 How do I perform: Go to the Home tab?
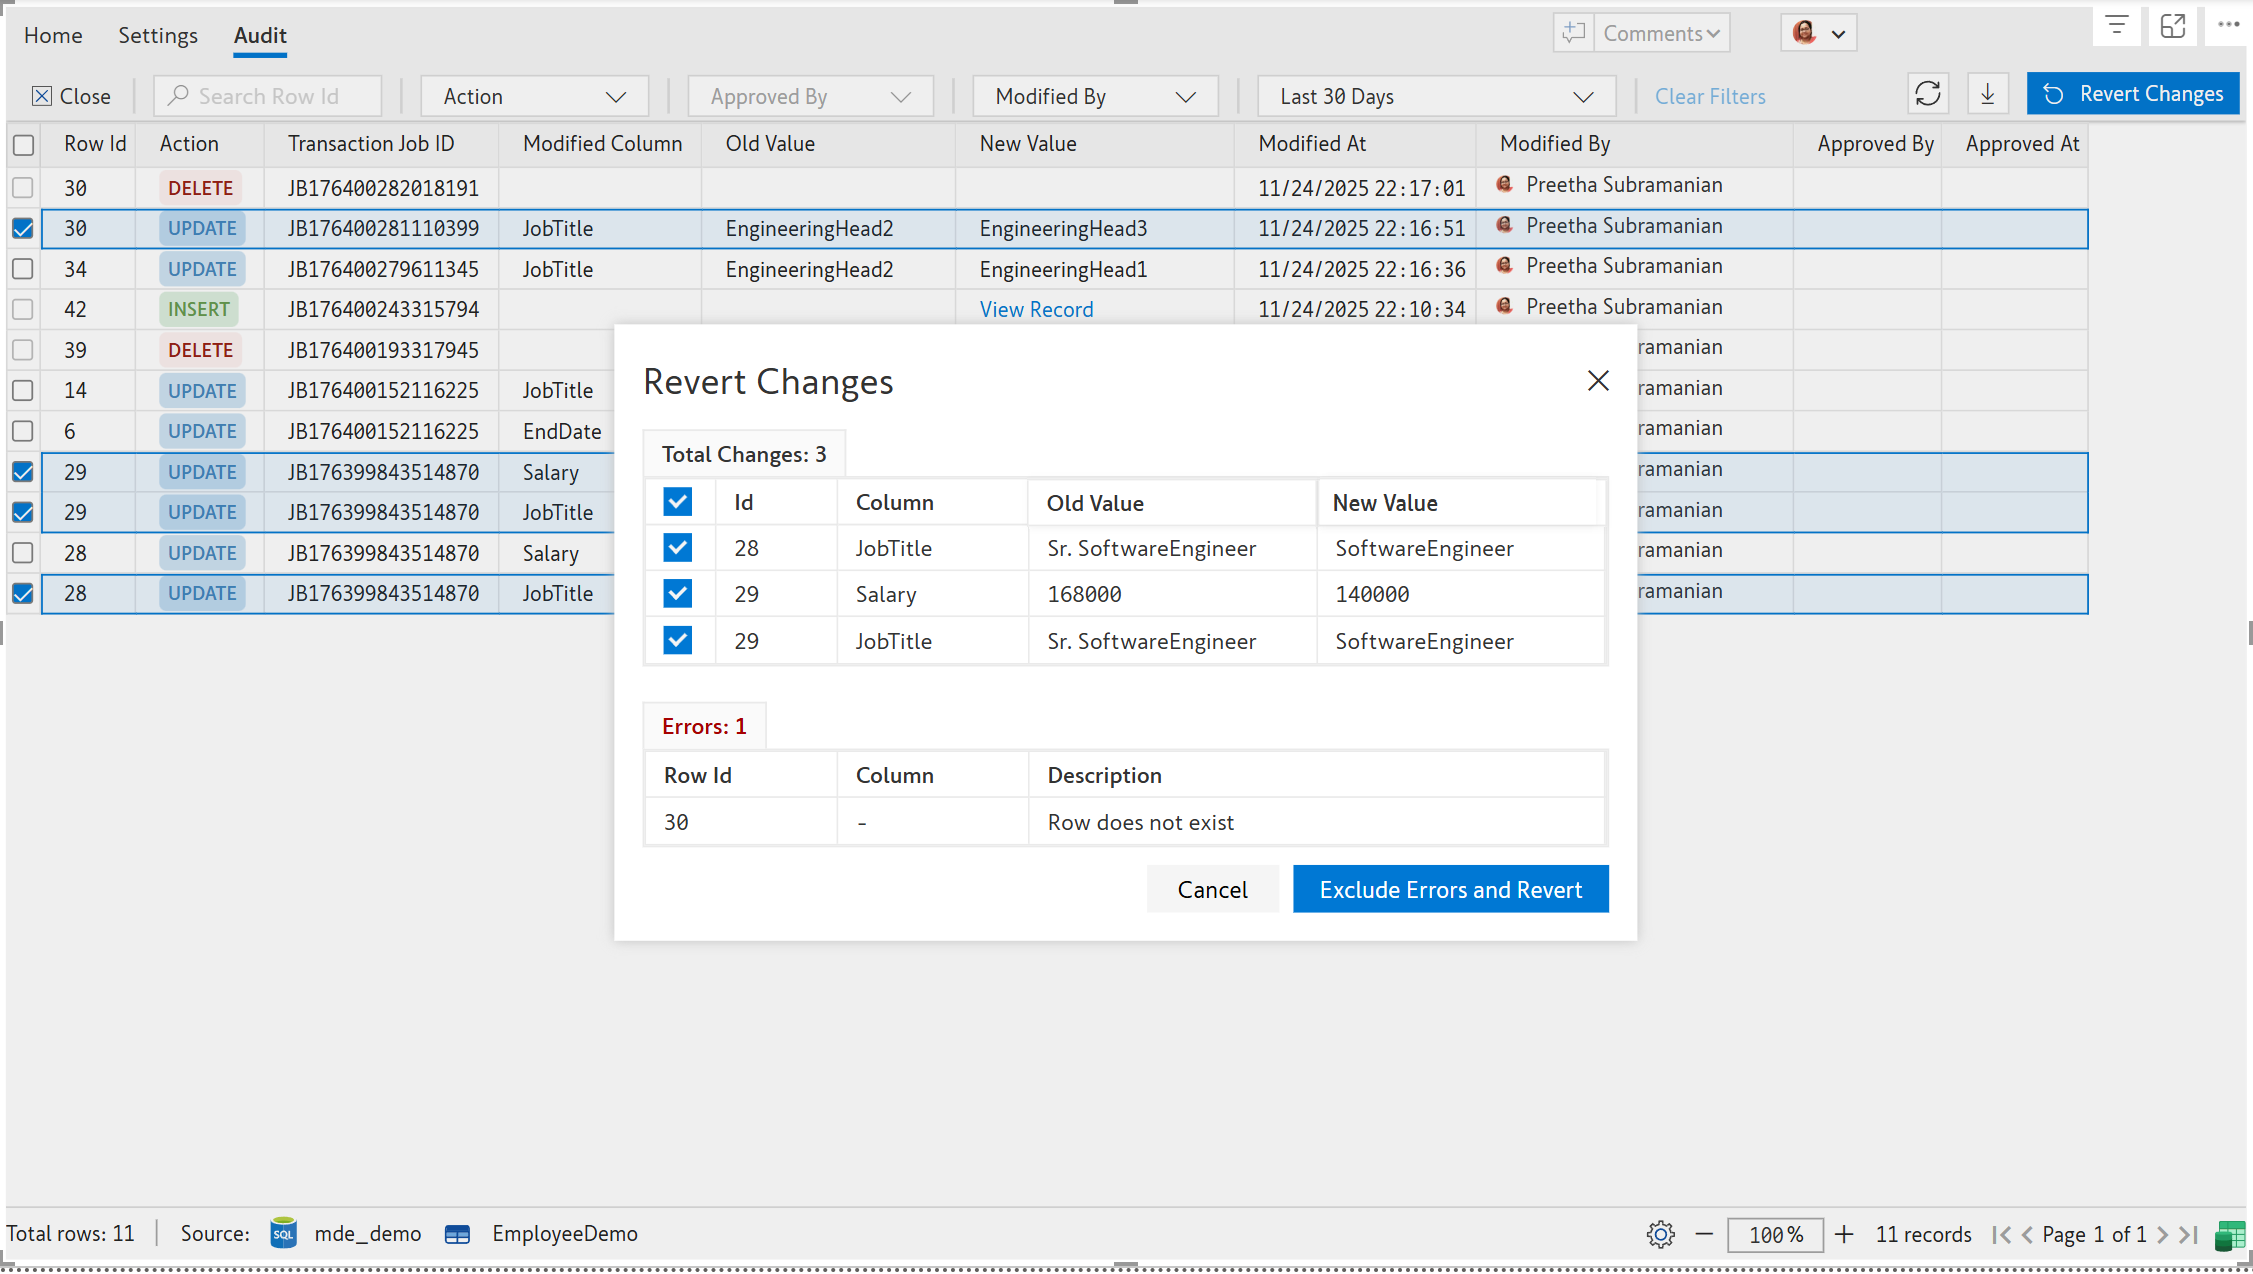[53, 35]
